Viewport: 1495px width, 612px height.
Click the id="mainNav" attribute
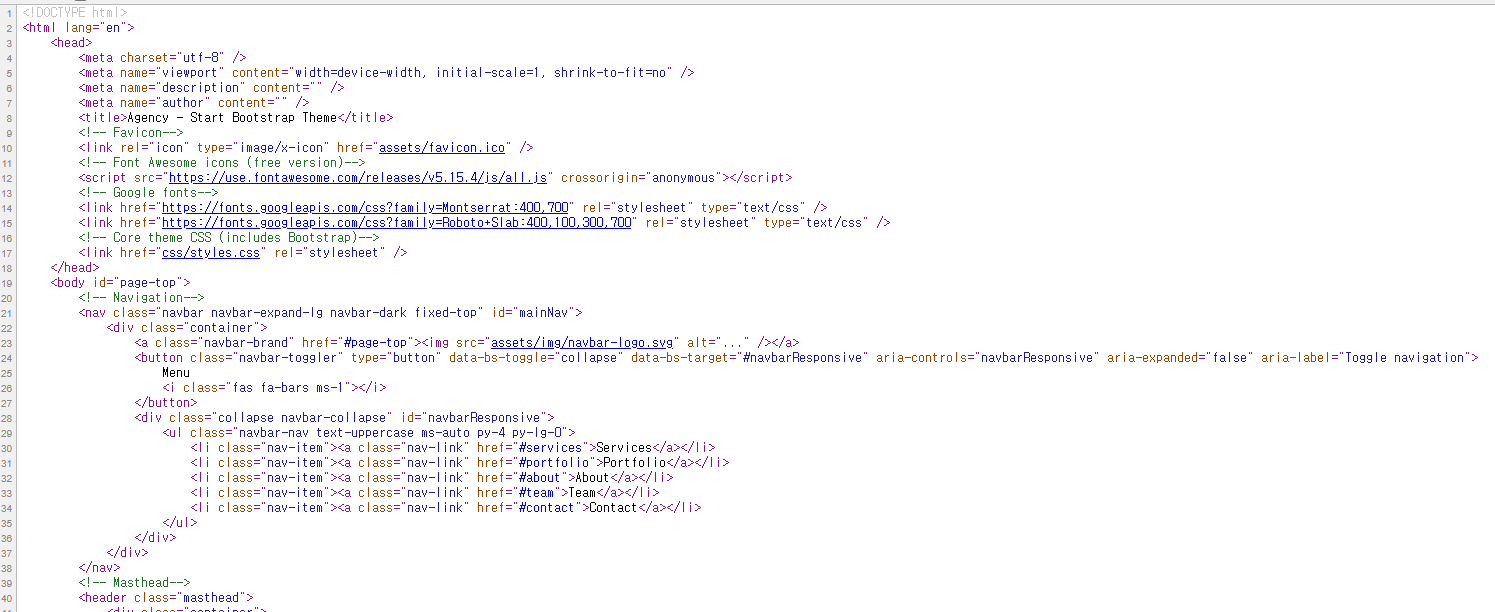[532, 313]
